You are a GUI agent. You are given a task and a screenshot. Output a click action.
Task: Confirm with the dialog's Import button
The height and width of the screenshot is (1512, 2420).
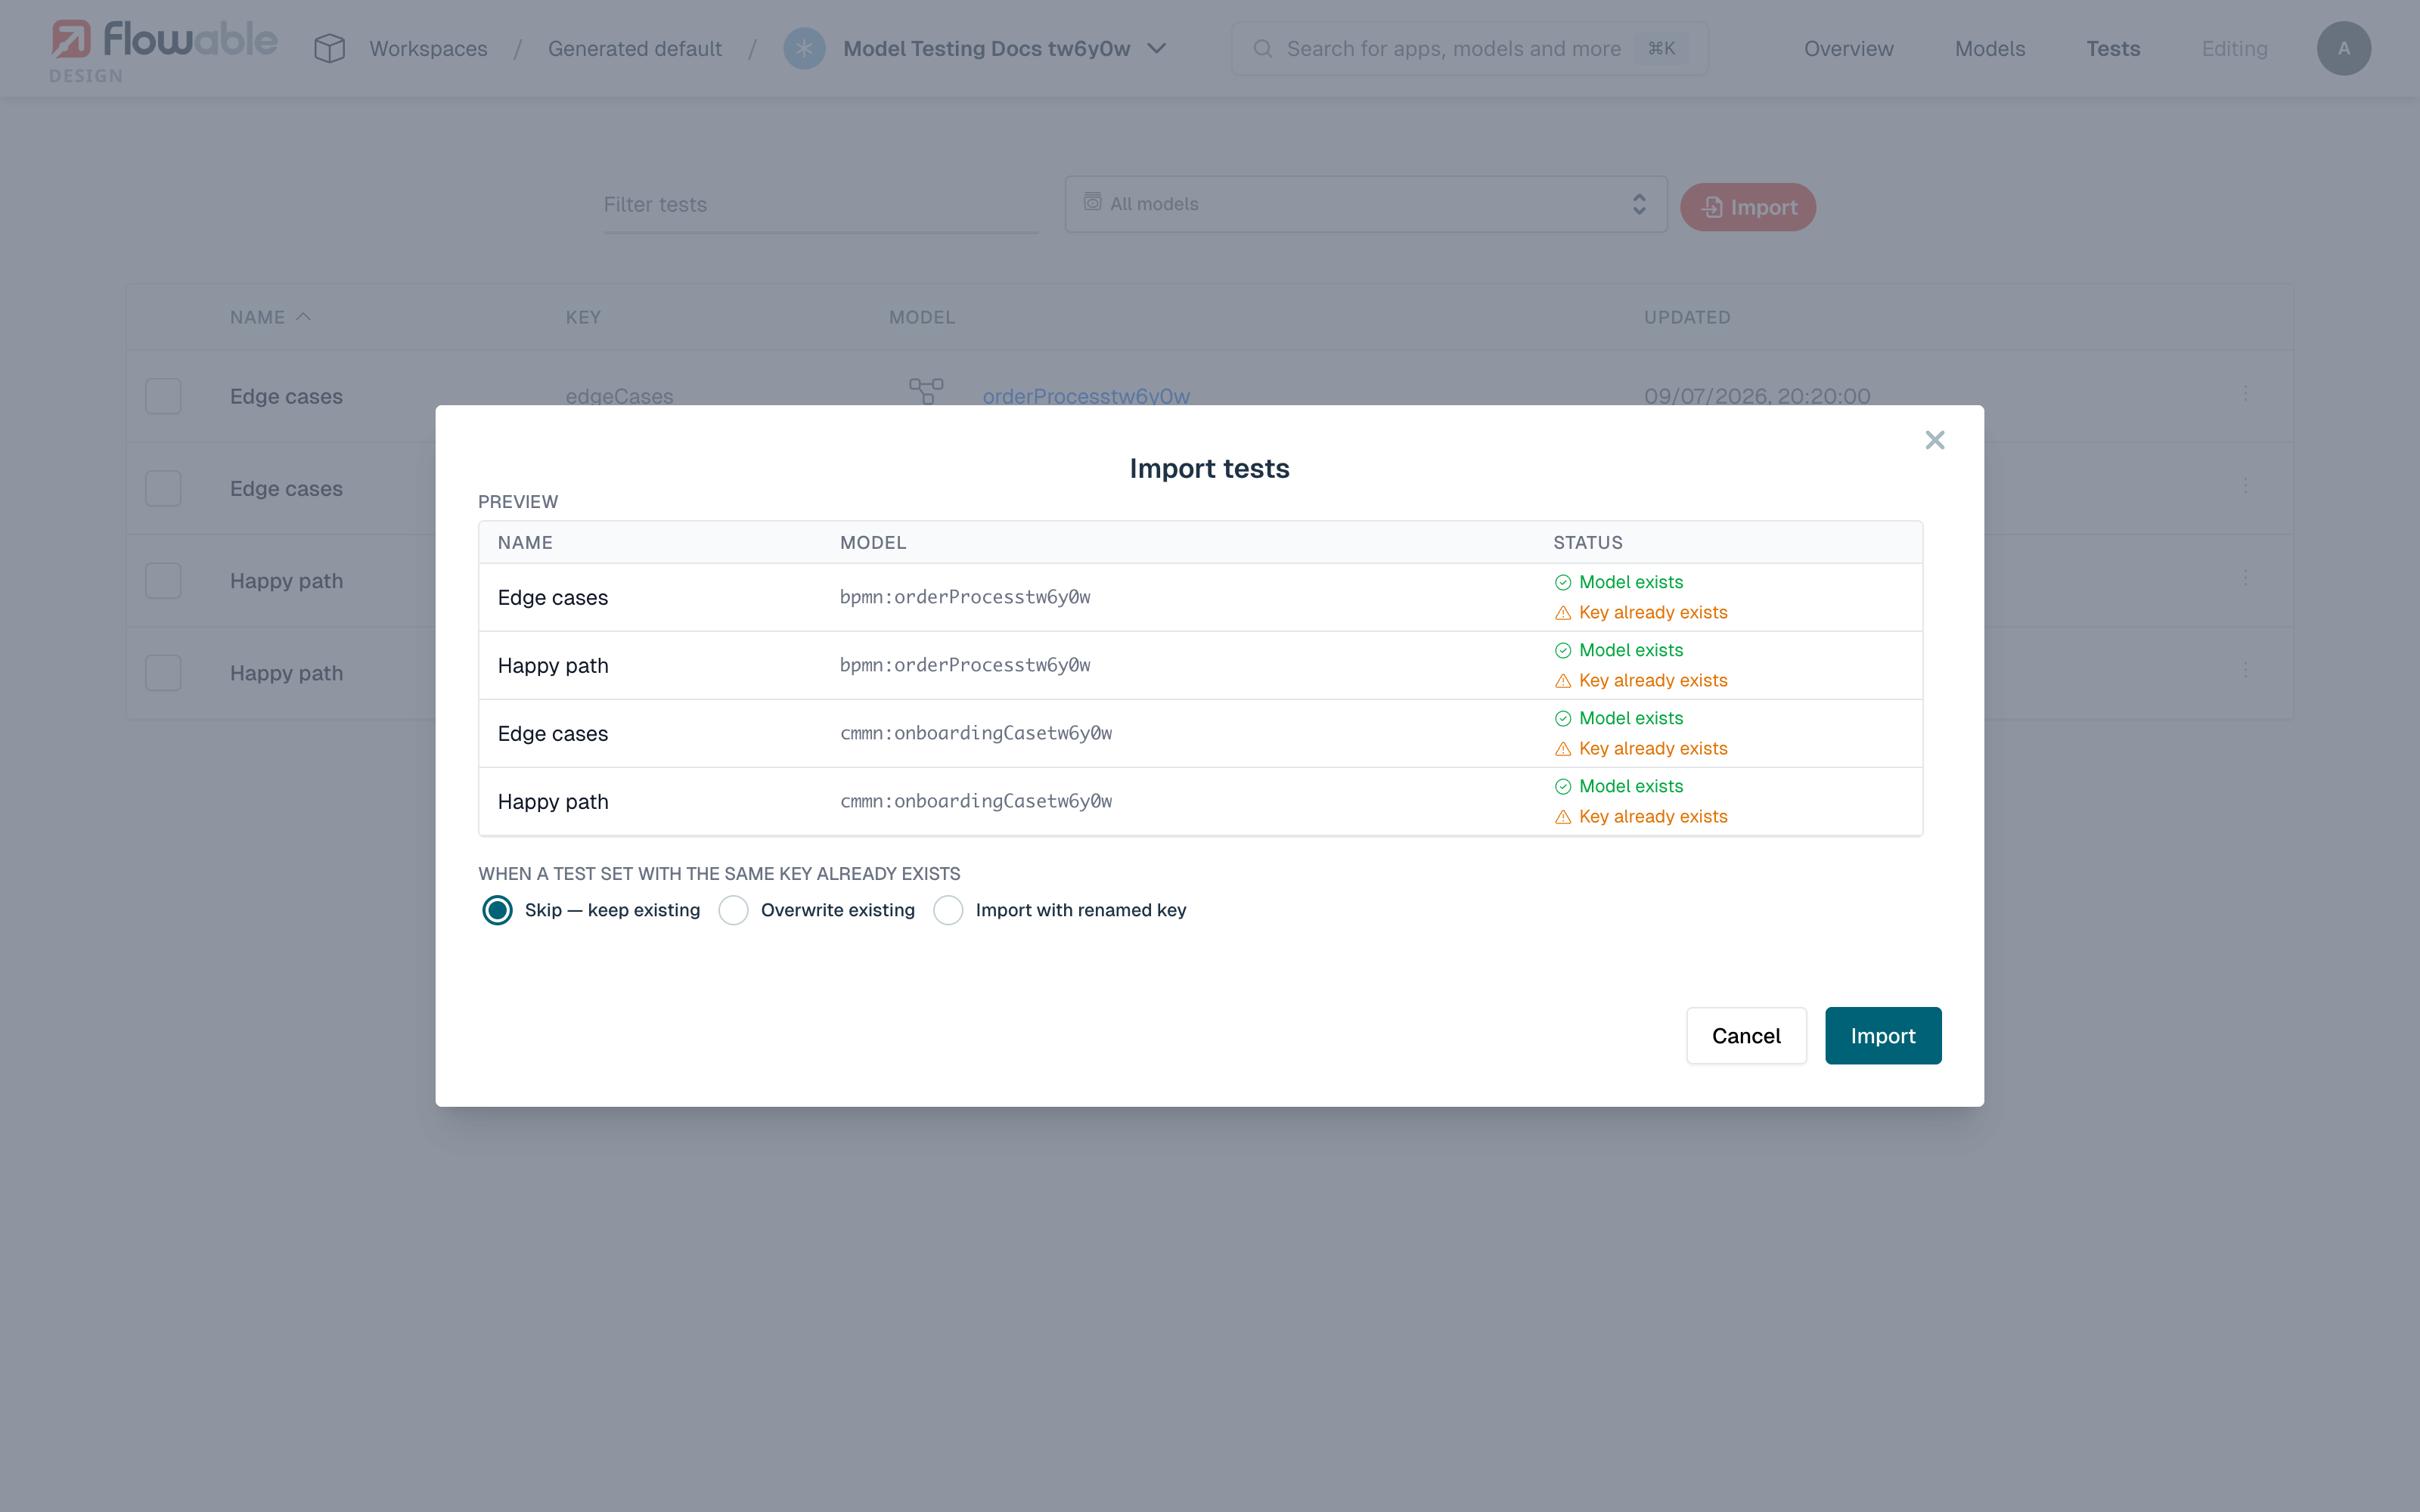coord(1882,1035)
